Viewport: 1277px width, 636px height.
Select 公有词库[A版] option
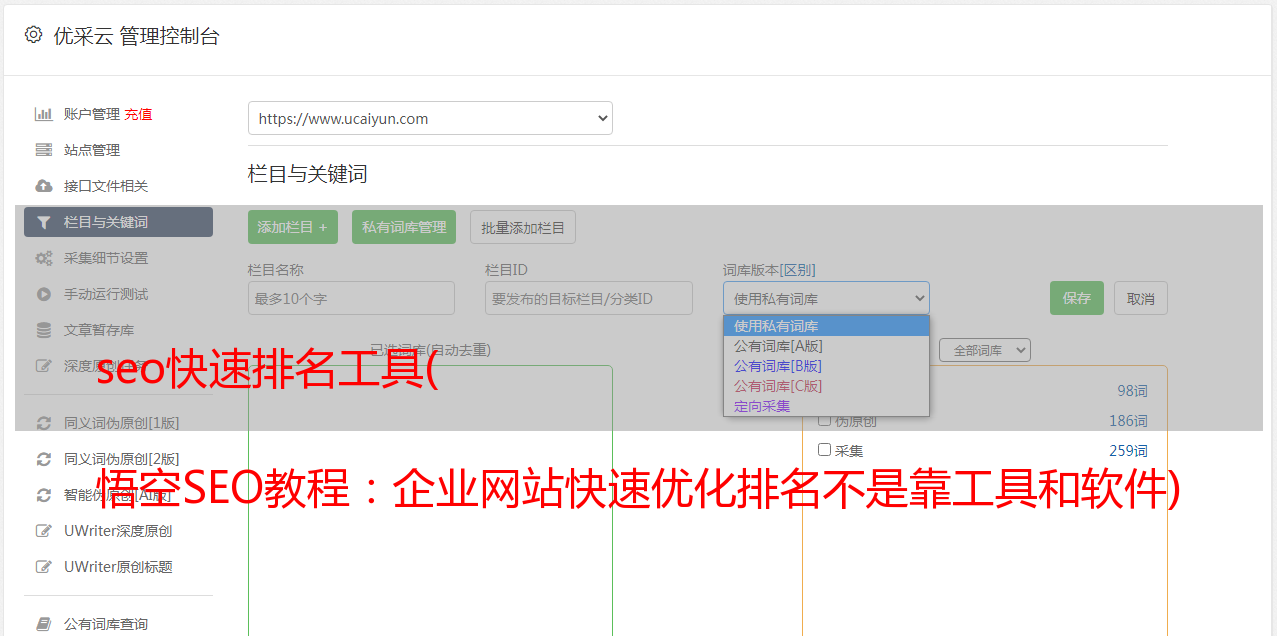826,346
